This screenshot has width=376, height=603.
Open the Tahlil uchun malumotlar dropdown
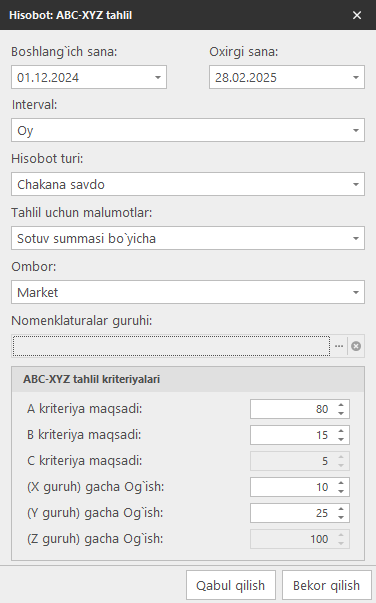[x=356, y=238]
